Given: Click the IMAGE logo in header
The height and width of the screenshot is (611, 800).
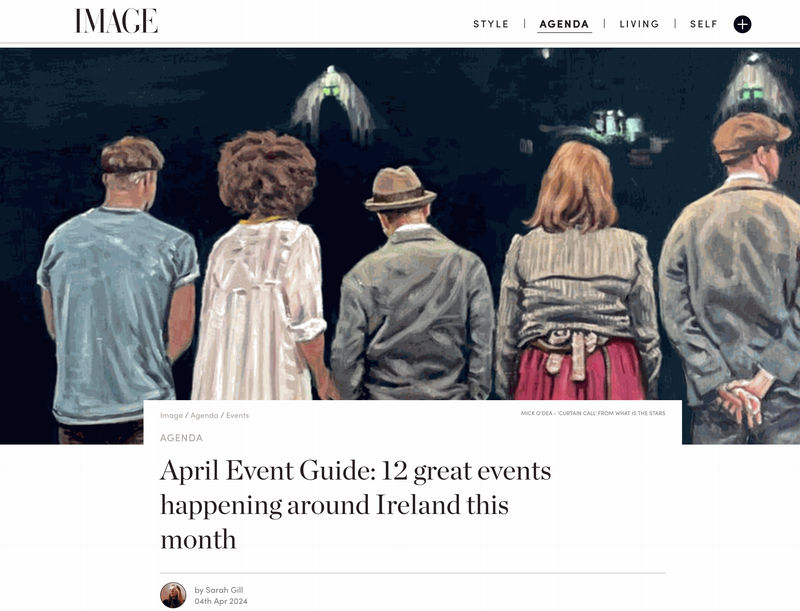Looking at the screenshot, I should pyautogui.click(x=116, y=21).
